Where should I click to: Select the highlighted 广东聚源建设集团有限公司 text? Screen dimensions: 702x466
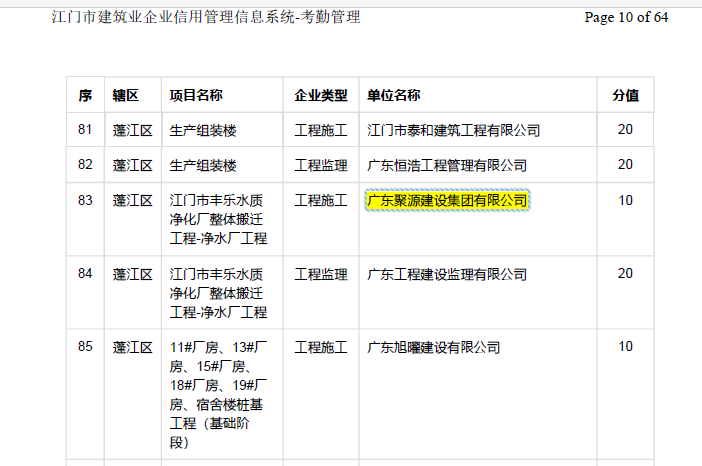click(x=447, y=201)
